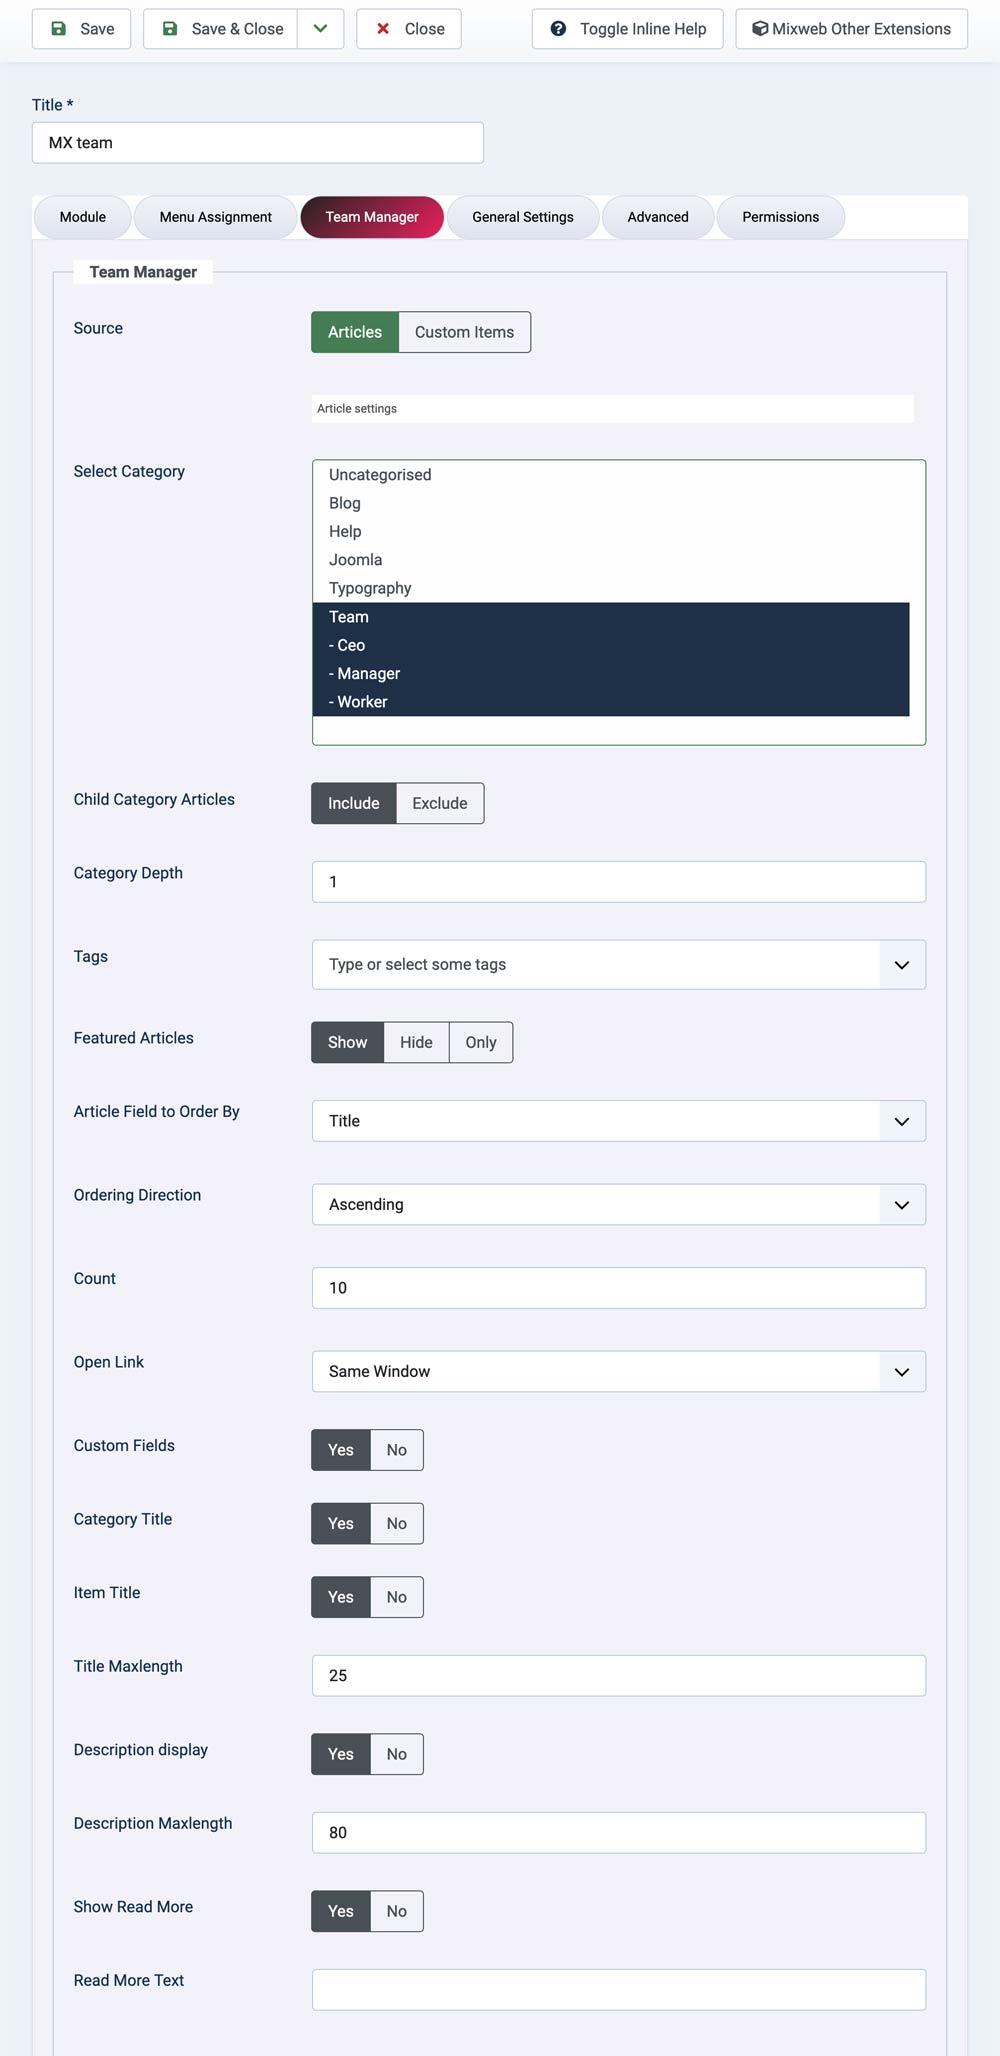1000x2056 pixels.
Task: Expand the Save & Close dropdown arrow
Action: (x=320, y=29)
